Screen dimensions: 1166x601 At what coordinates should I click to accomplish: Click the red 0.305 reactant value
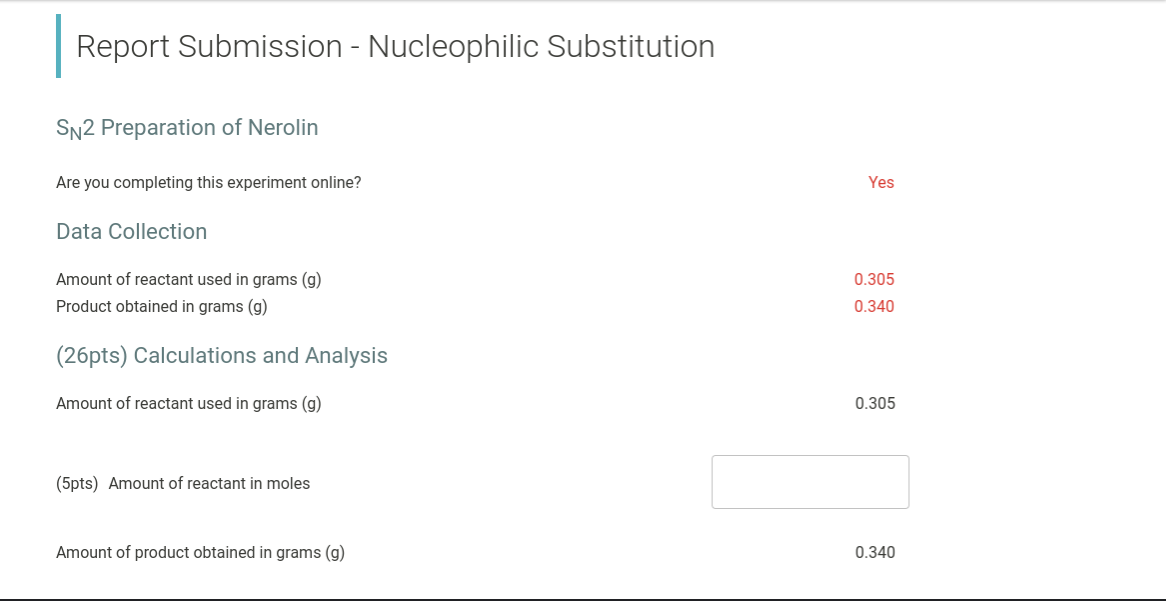(x=874, y=280)
